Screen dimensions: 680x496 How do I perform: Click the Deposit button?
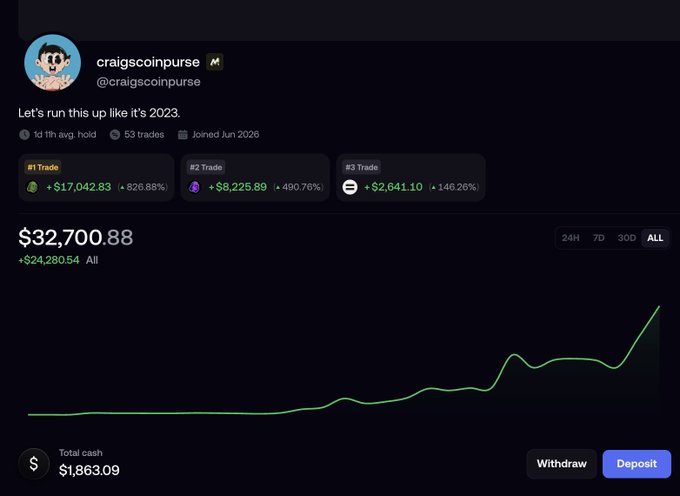pos(637,463)
